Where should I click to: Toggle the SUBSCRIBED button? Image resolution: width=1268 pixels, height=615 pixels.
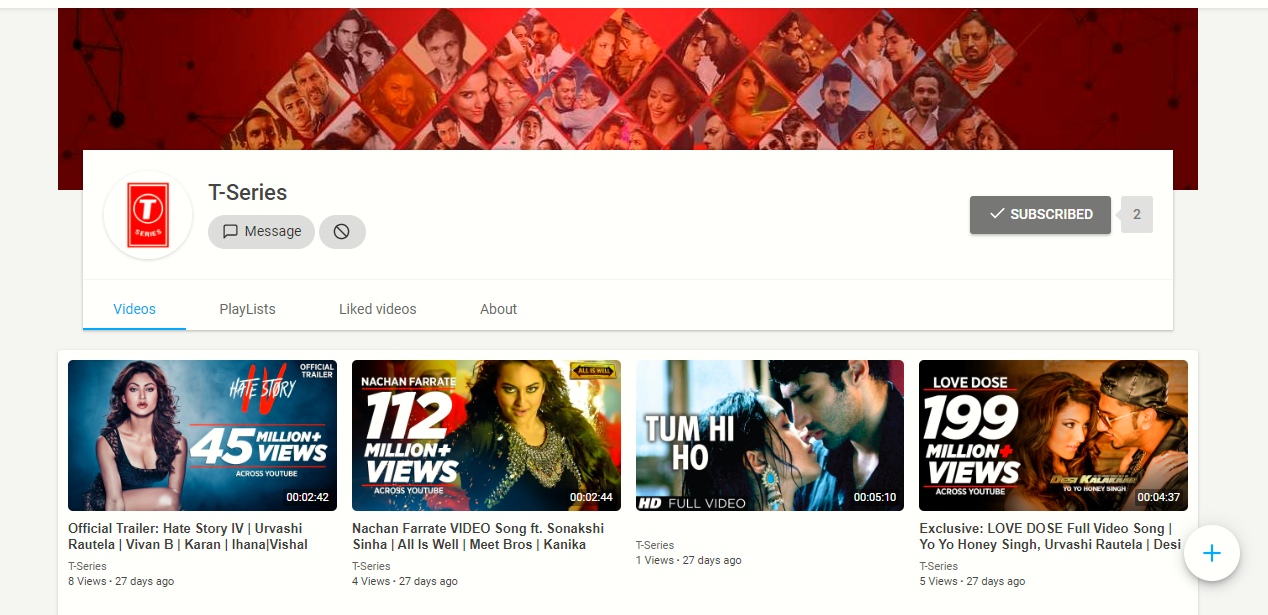click(1040, 215)
